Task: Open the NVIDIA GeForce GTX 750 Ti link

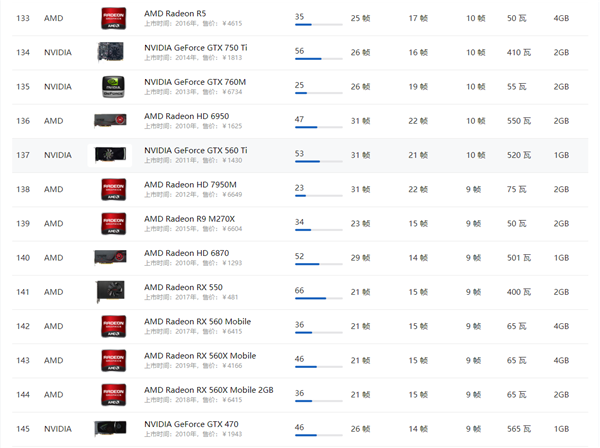Action: coord(196,48)
